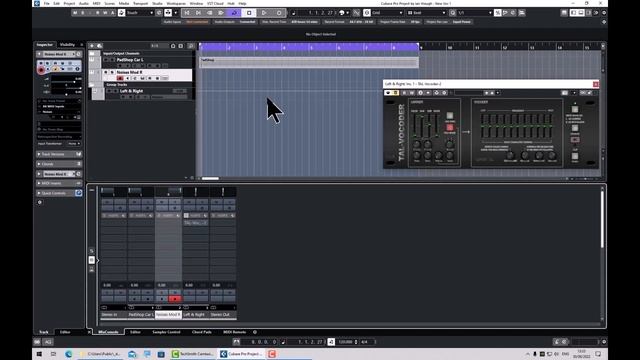Click the Audio Inputs Not Connected status
This screenshot has width=640, height=360.
click(186, 22)
